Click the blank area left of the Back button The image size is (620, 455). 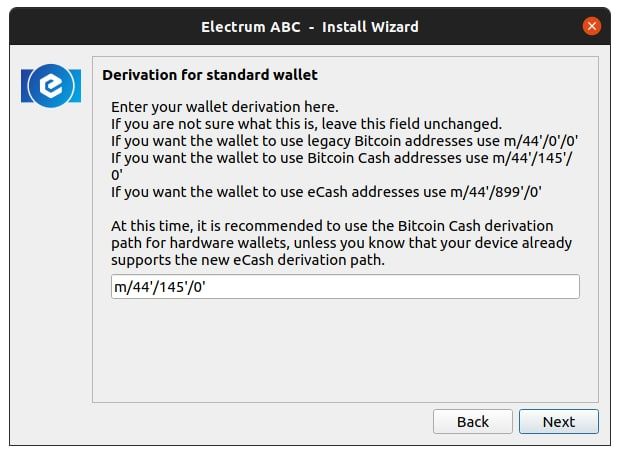tap(250, 421)
